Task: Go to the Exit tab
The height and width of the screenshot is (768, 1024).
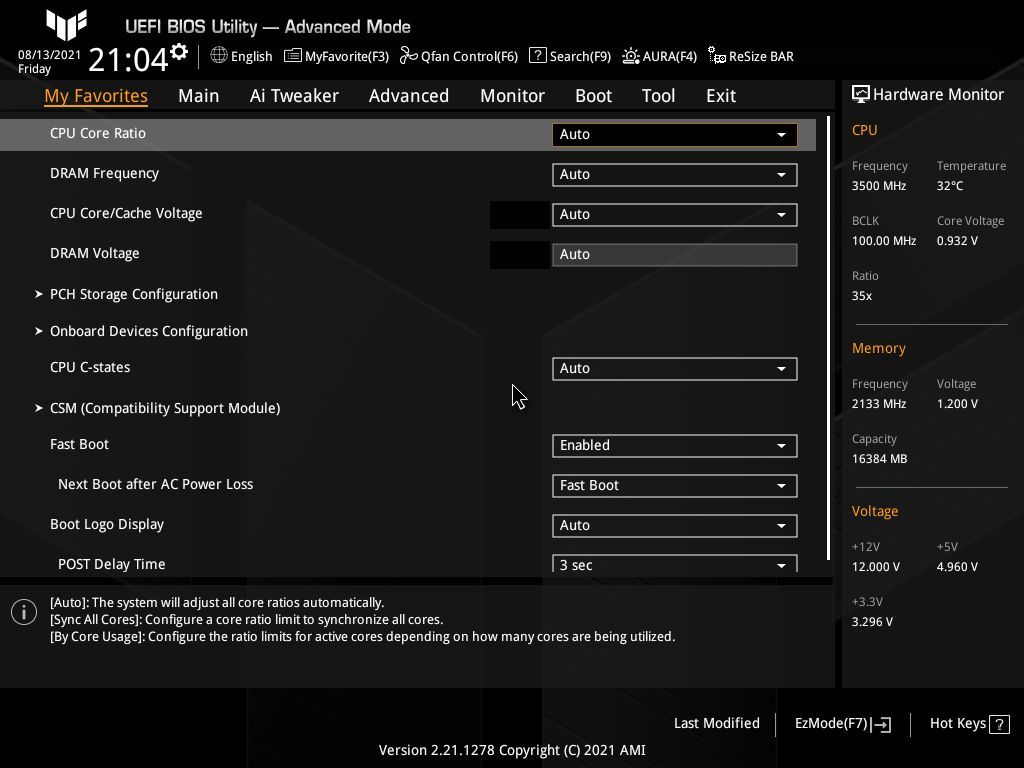Action: pyautogui.click(x=721, y=96)
